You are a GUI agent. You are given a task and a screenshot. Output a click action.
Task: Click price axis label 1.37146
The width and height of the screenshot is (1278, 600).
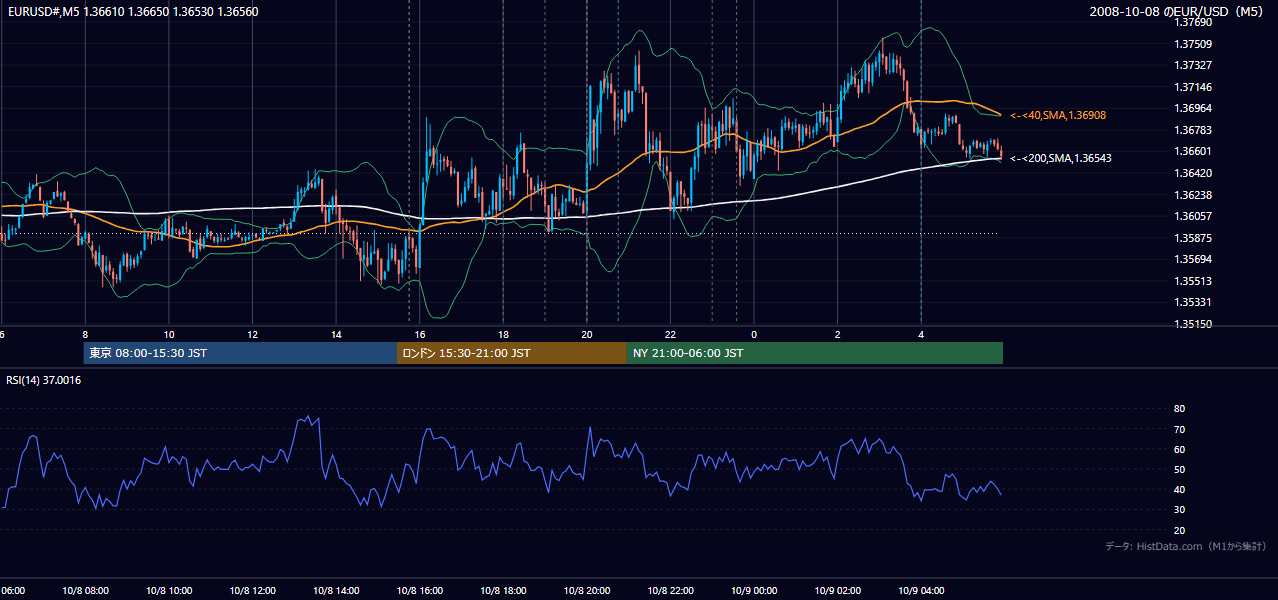pos(1193,87)
